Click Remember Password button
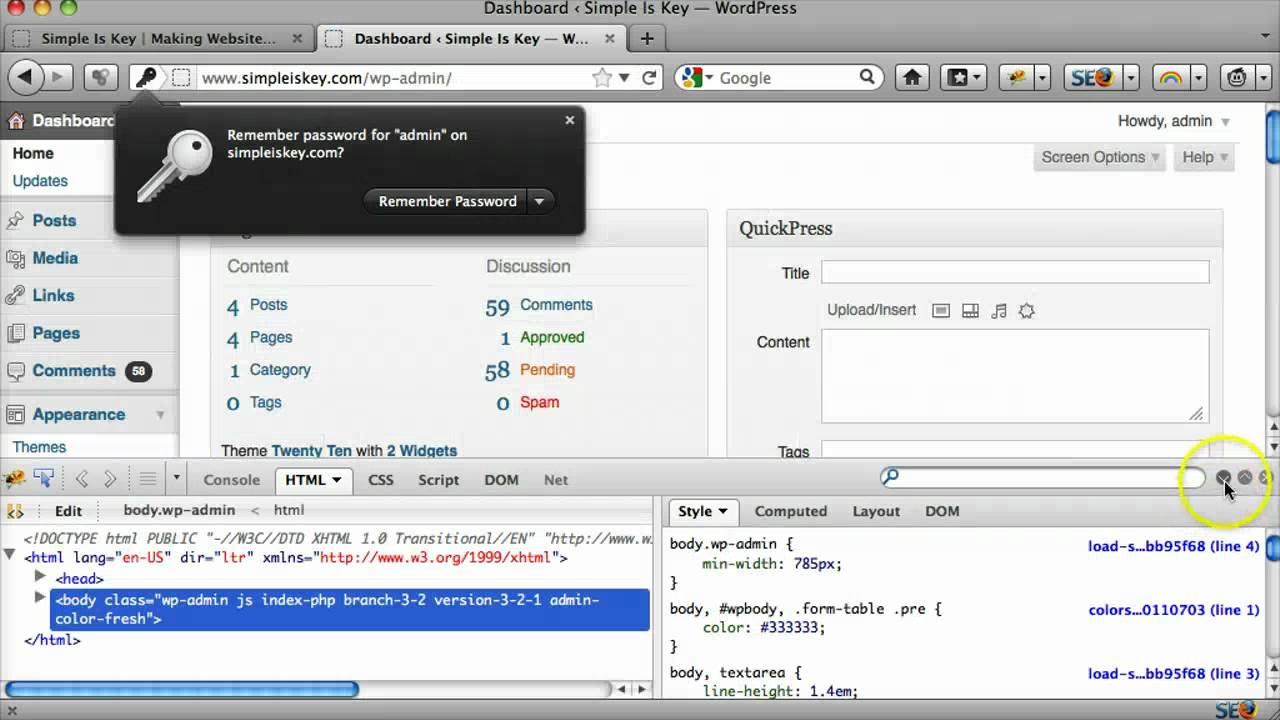The image size is (1280, 720). (447, 201)
